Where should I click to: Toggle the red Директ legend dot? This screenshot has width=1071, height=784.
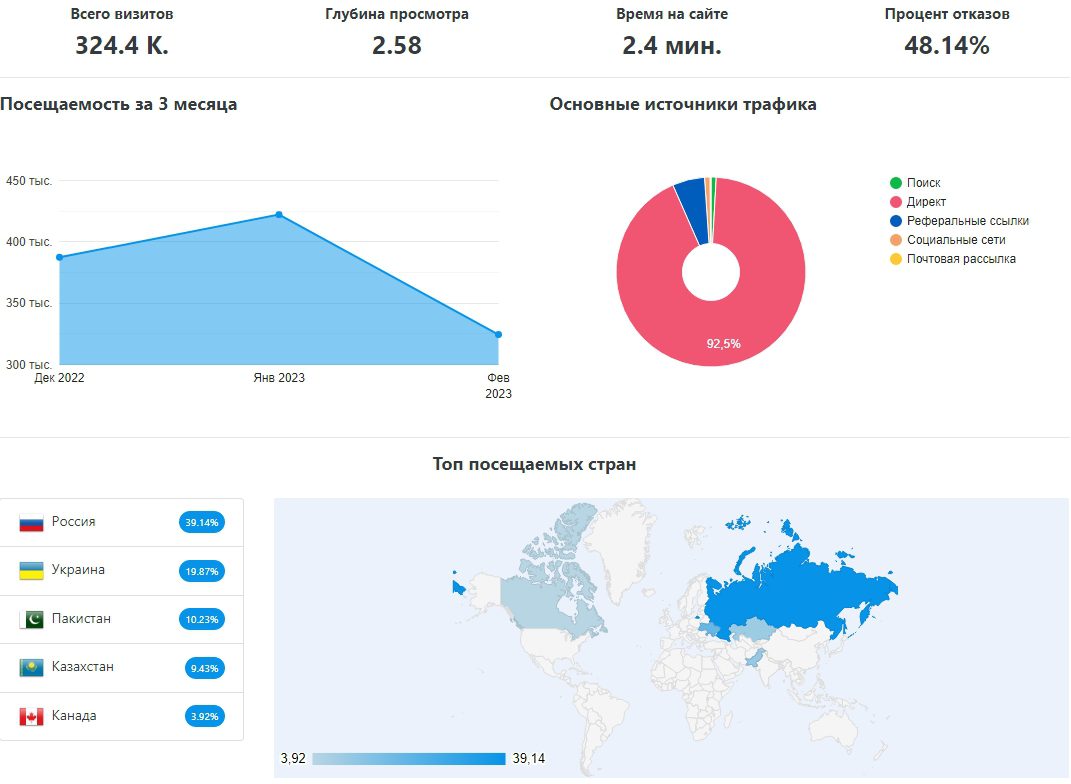point(895,201)
